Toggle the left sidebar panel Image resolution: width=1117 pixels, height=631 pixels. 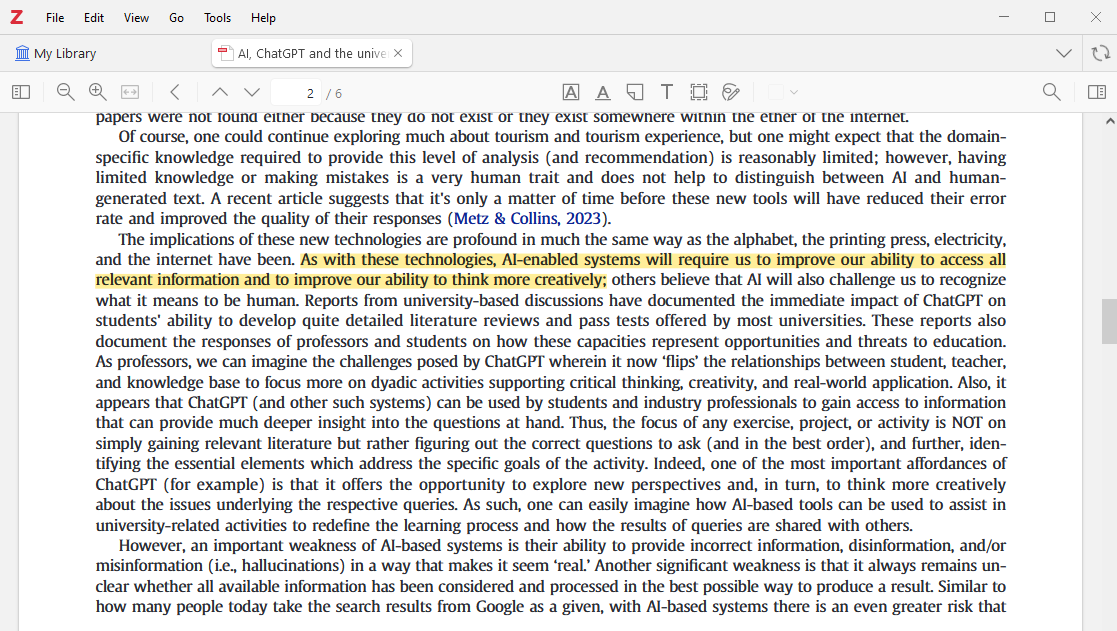21,92
